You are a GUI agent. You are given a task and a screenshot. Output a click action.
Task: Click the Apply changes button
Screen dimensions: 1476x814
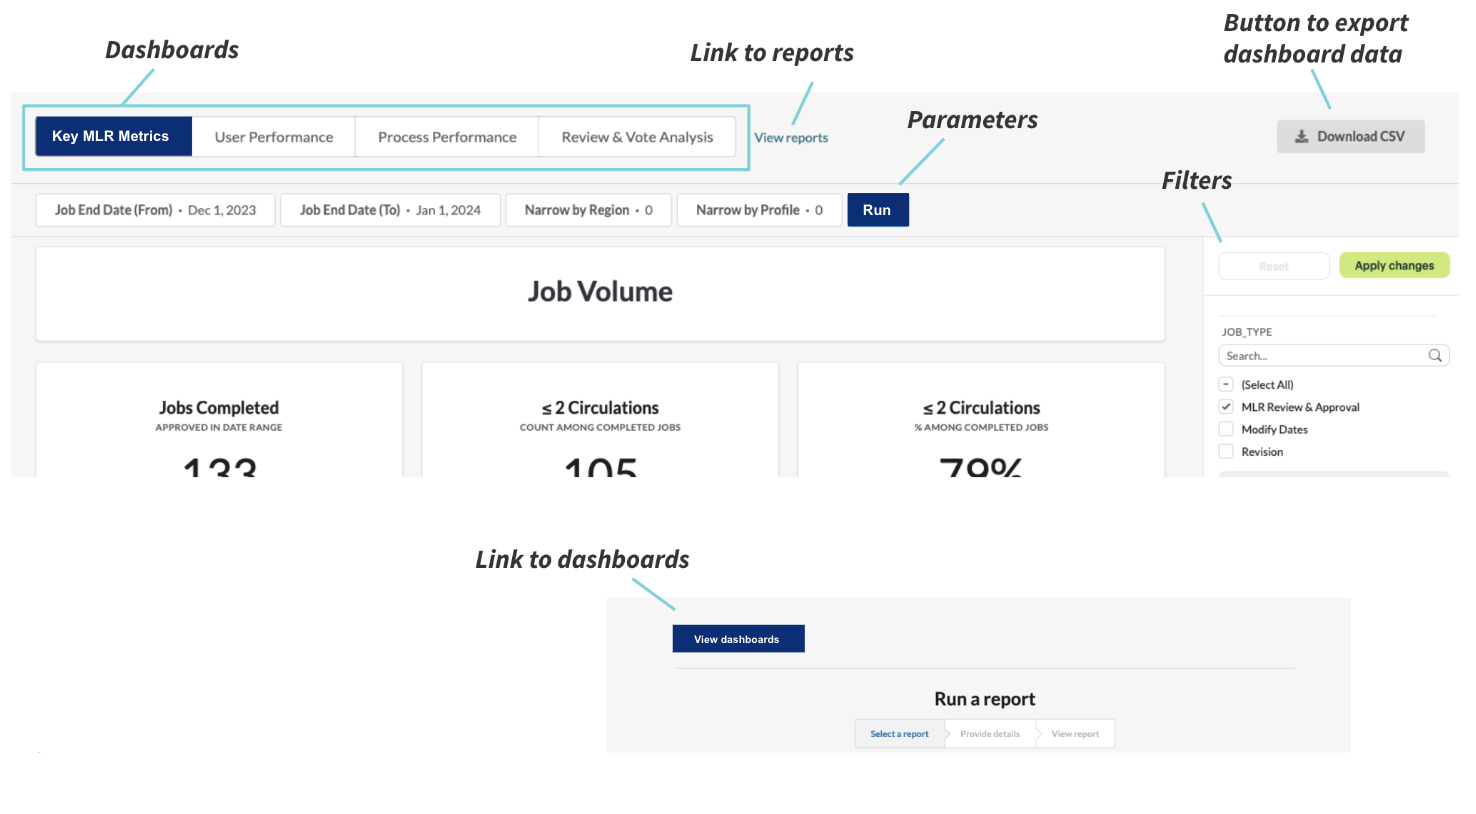point(1394,266)
